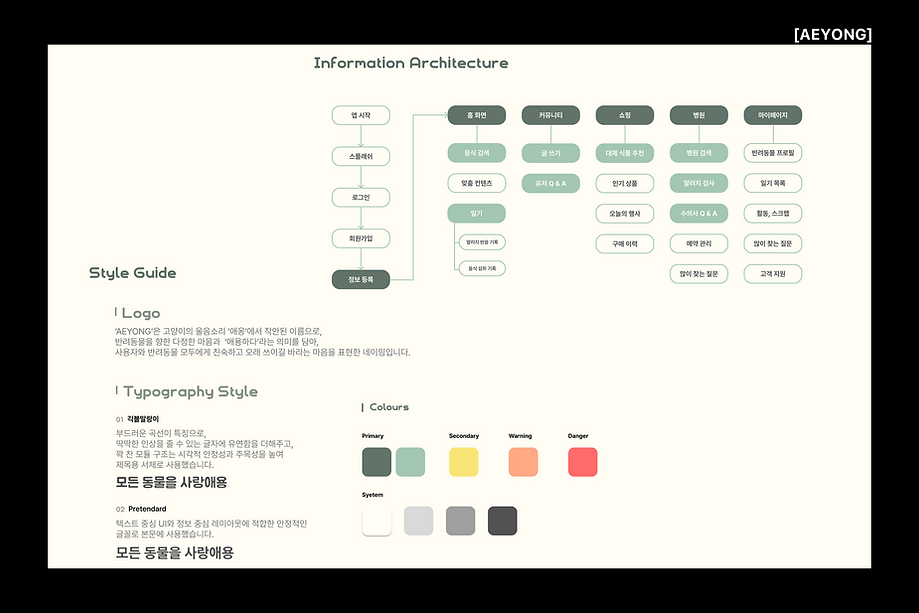Click the Information Architecture heading
This screenshot has width=919, height=613.
coord(411,63)
